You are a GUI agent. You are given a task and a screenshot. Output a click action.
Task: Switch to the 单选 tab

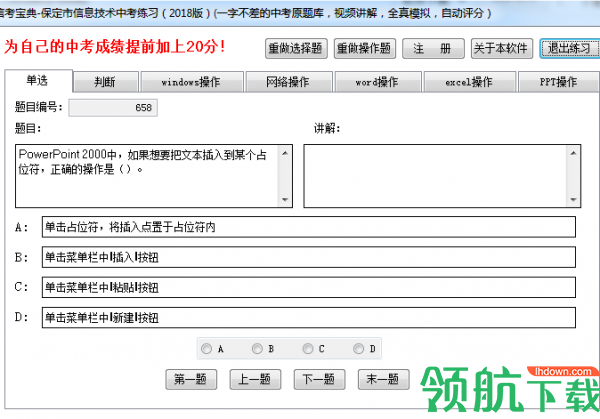[38, 81]
